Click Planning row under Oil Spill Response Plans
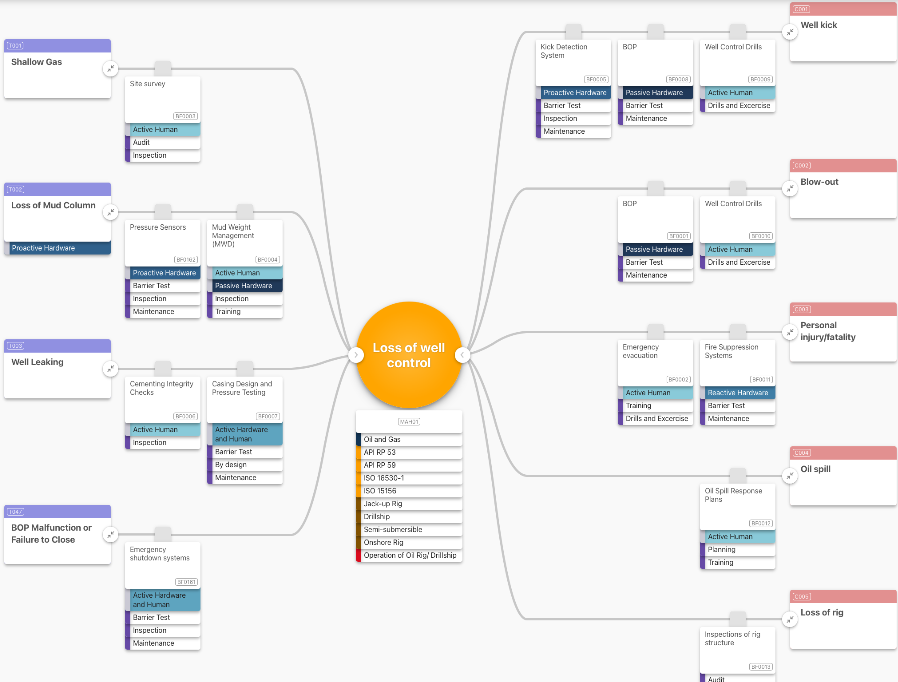This screenshot has height=682, width=898. [738, 550]
